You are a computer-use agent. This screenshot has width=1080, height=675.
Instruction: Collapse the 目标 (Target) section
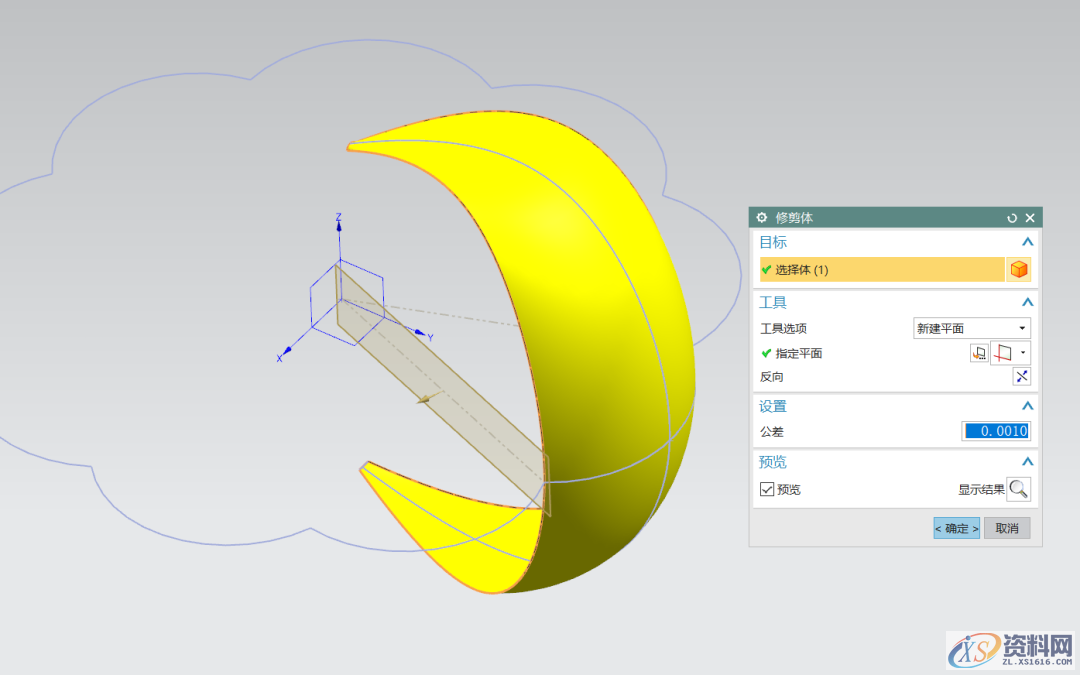[1026, 242]
